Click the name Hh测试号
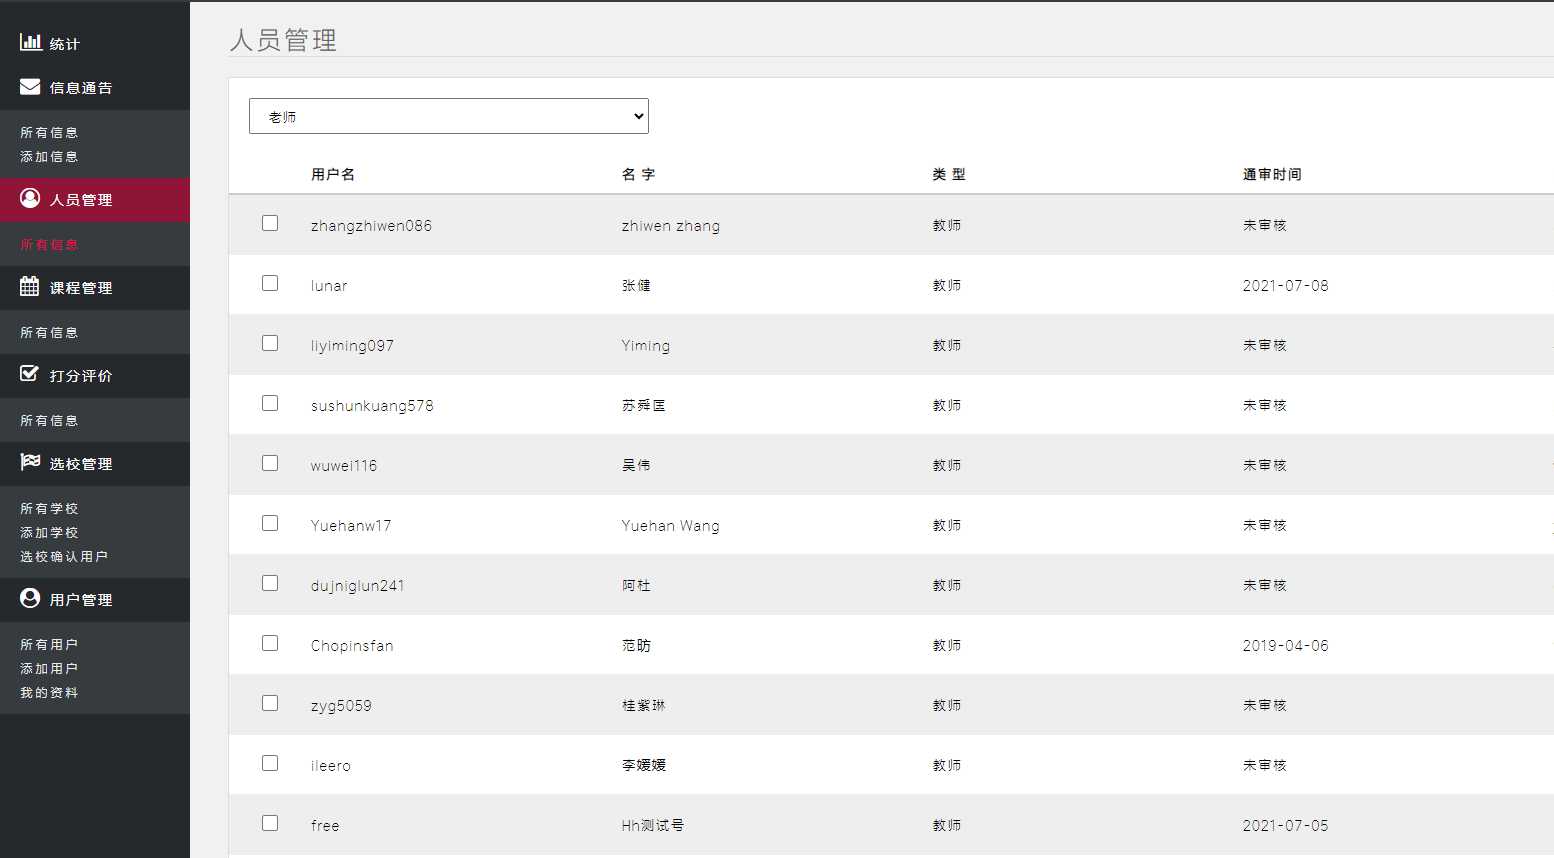 pos(653,826)
